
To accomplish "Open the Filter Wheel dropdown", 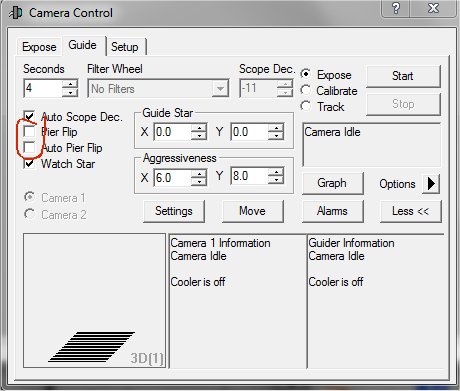I will click(x=220, y=89).
